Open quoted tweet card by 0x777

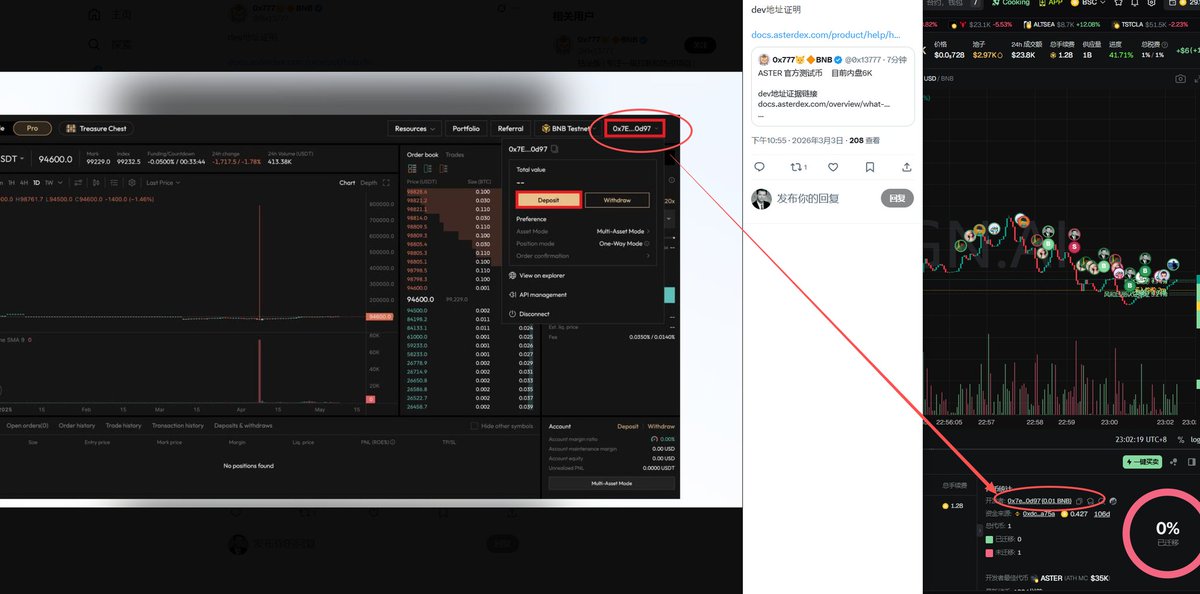(833, 87)
